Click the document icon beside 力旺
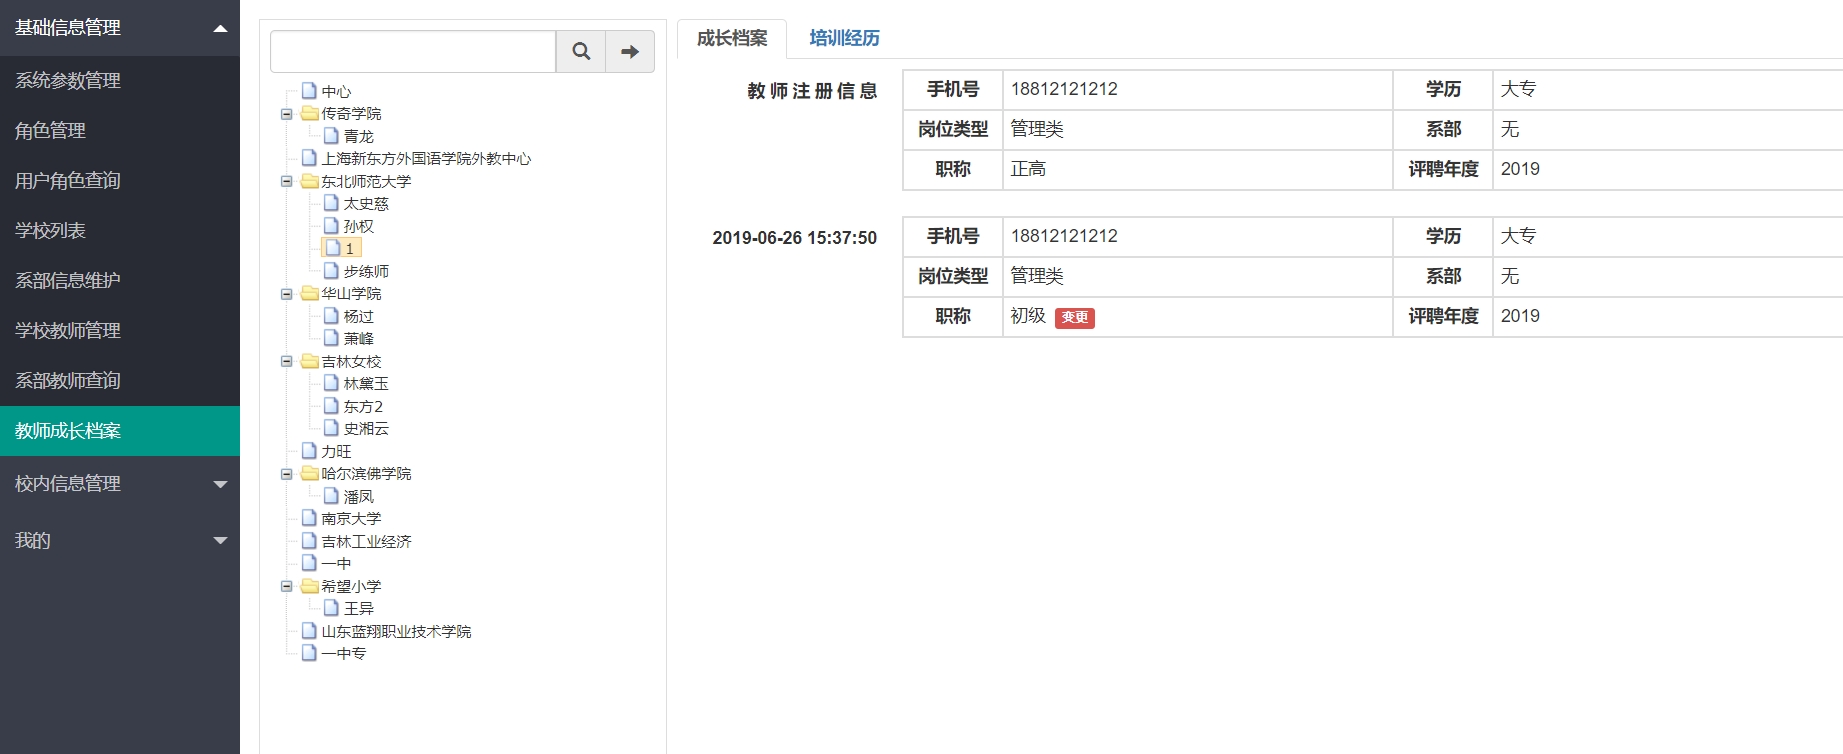 click(309, 451)
